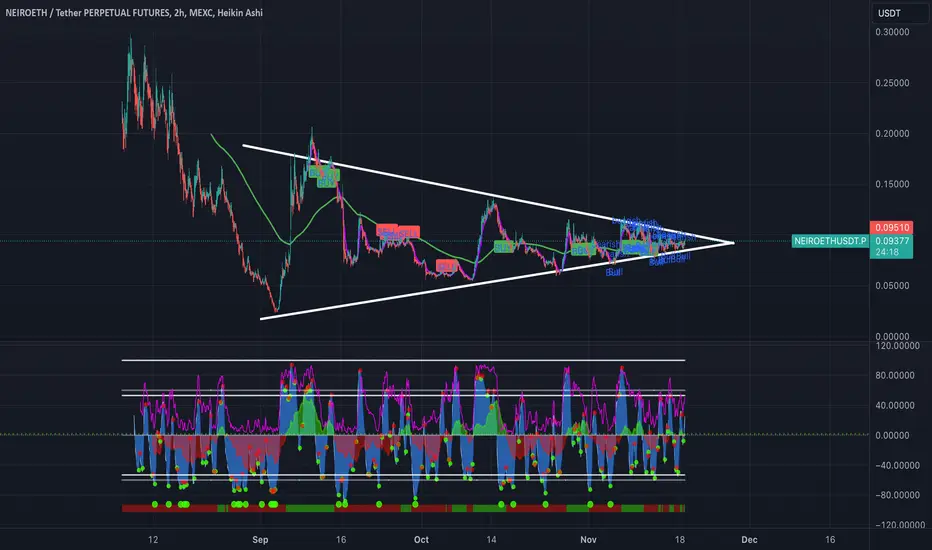Click the 0.15000 price axis label

point(892,184)
